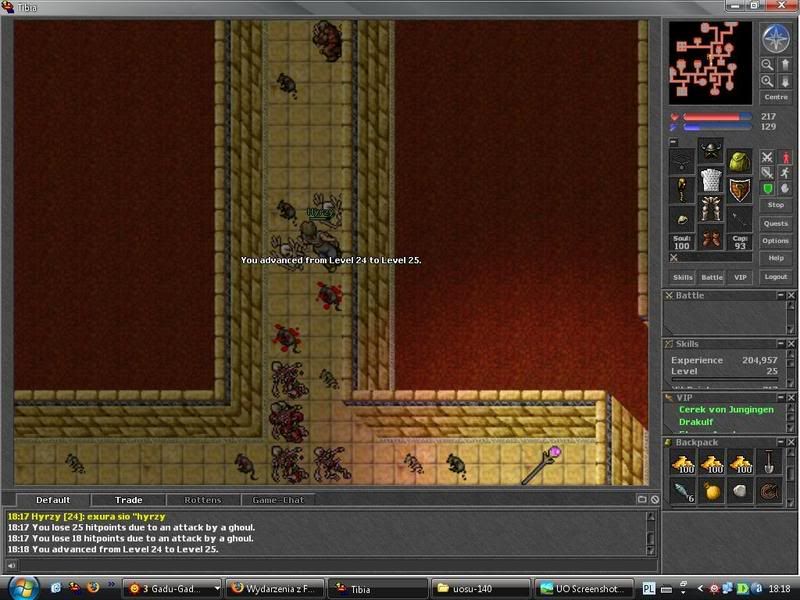Screen dimensions: 800x600
Task: Toggle the Skills panel button
Action: point(683,277)
